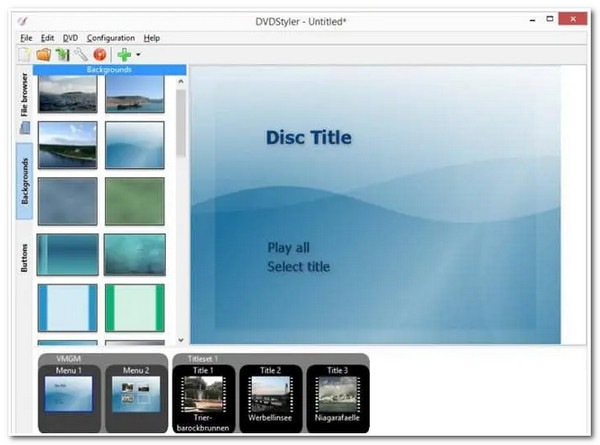The height and width of the screenshot is (445, 600).
Task: Click the Select title menu button
Action: tap(298, 267)
